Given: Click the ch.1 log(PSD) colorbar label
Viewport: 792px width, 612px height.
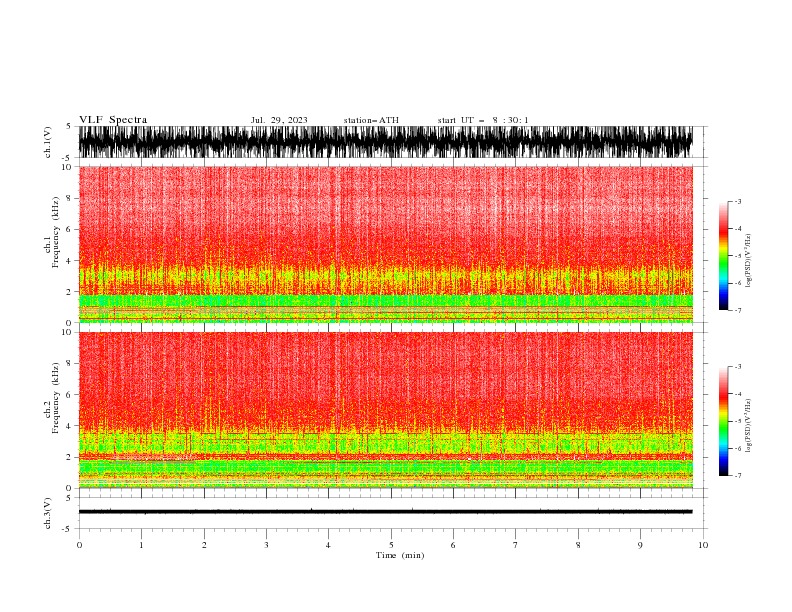Looking at the screenshot, I should tap(748, 261).
